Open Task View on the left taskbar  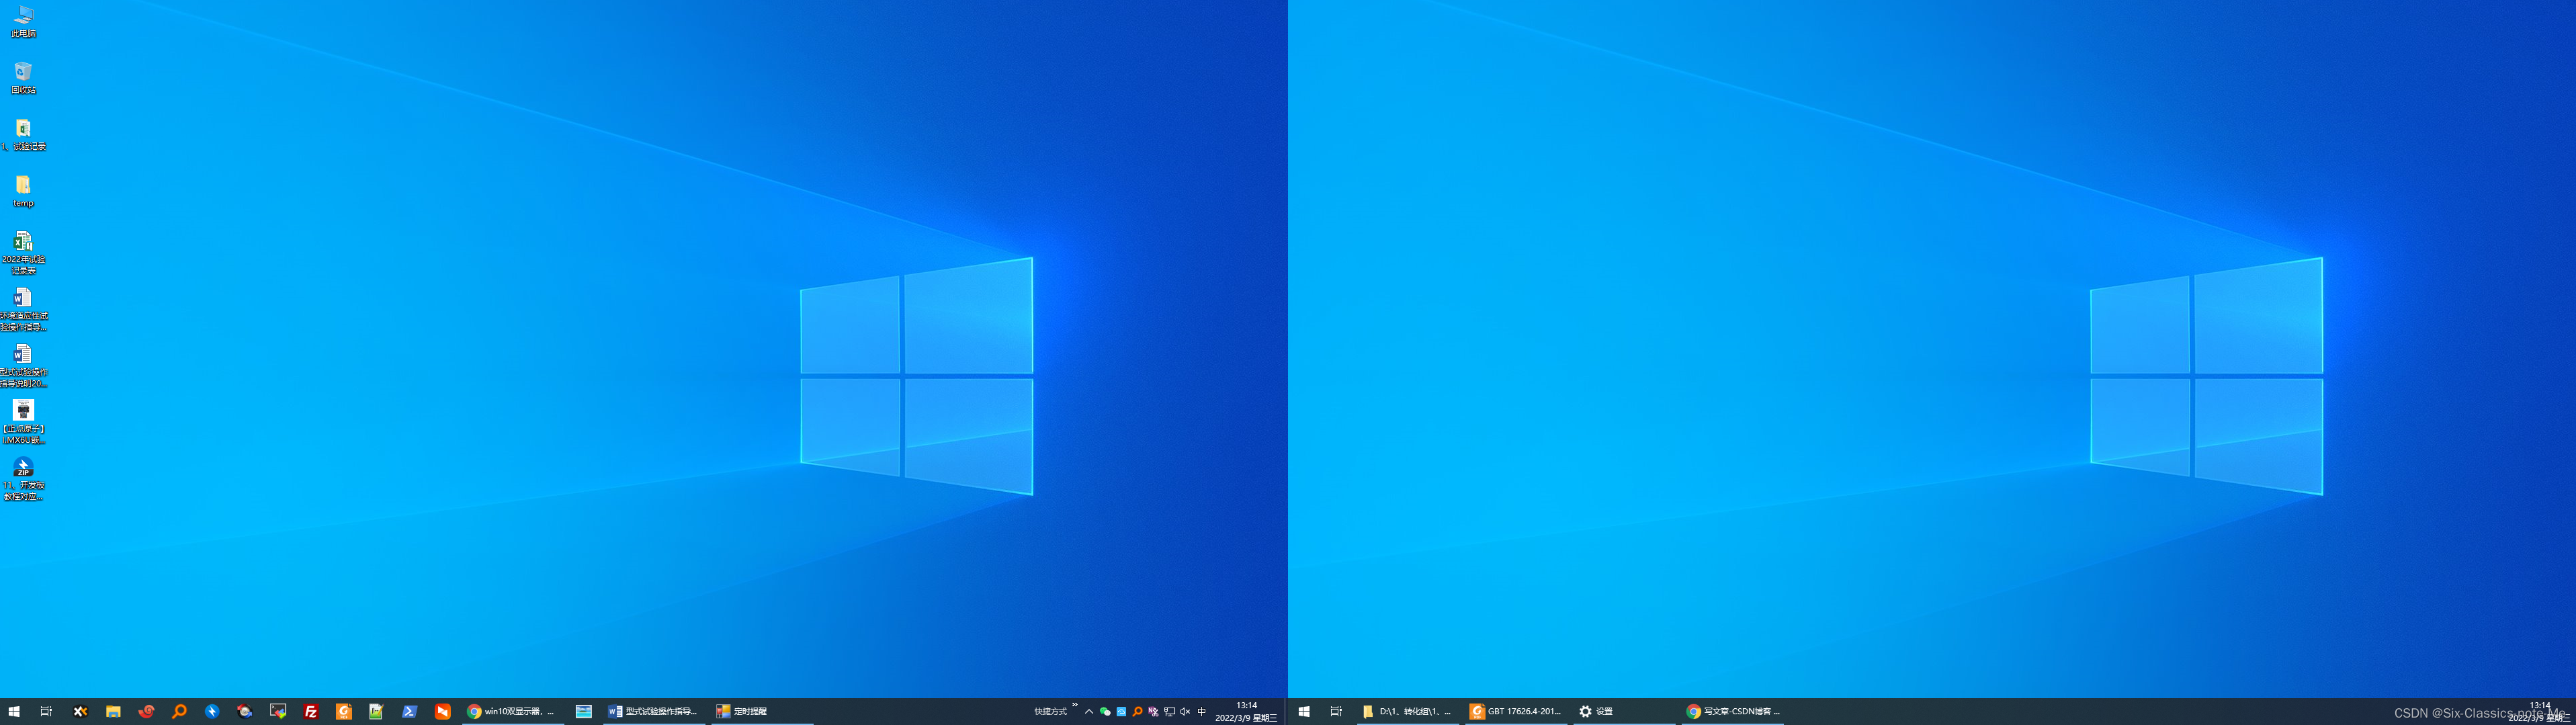(x=46, y=711)
